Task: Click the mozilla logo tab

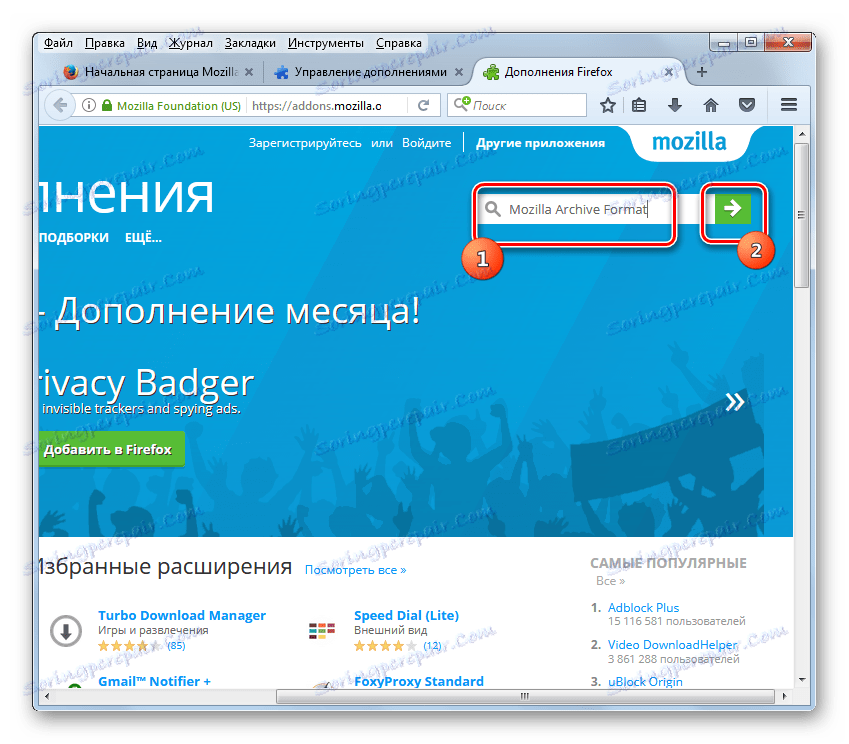Action: (x=689, y=142)
